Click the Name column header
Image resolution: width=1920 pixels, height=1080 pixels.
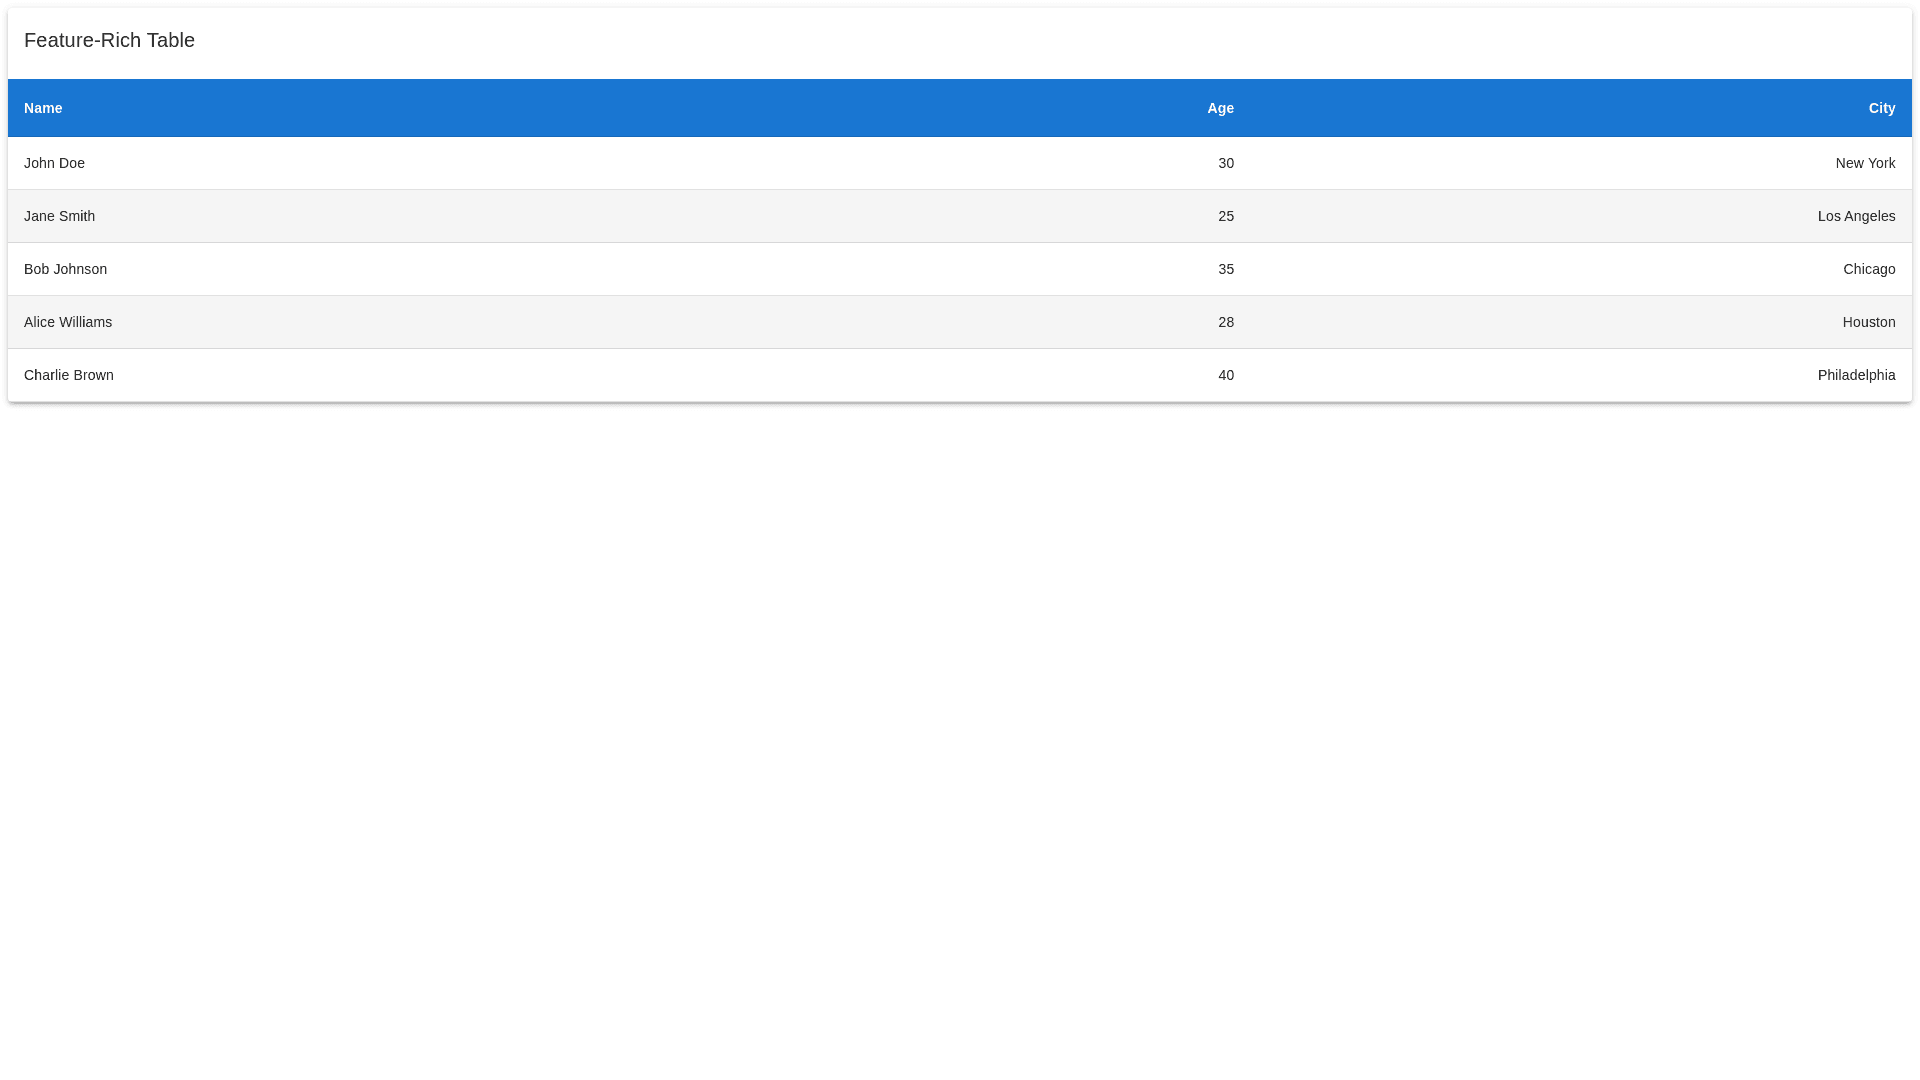[x=43, y=108]
